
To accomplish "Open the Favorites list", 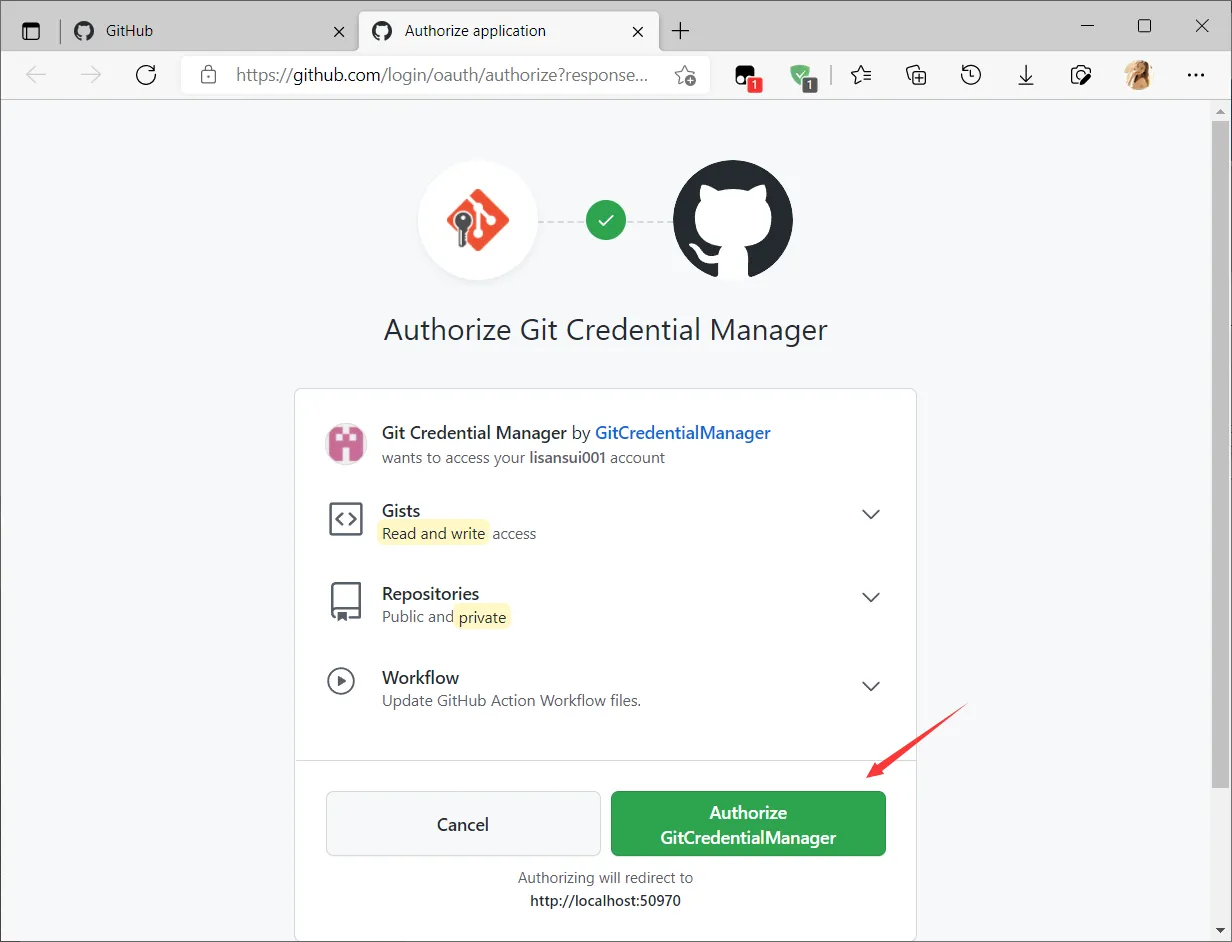I will [x=861, y=75].
